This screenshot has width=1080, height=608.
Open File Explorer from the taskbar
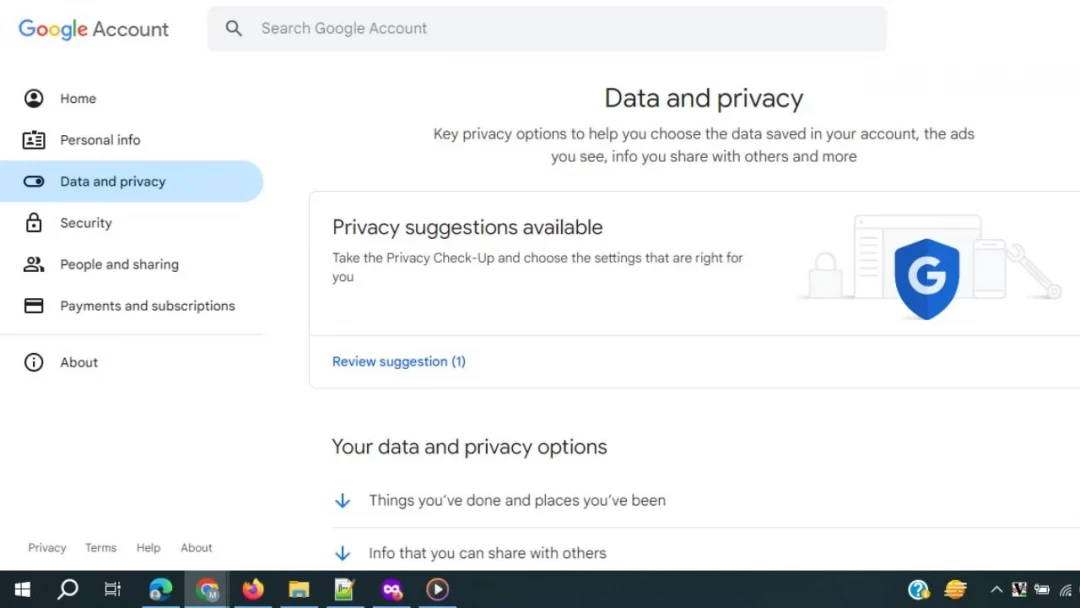(298, 590)
